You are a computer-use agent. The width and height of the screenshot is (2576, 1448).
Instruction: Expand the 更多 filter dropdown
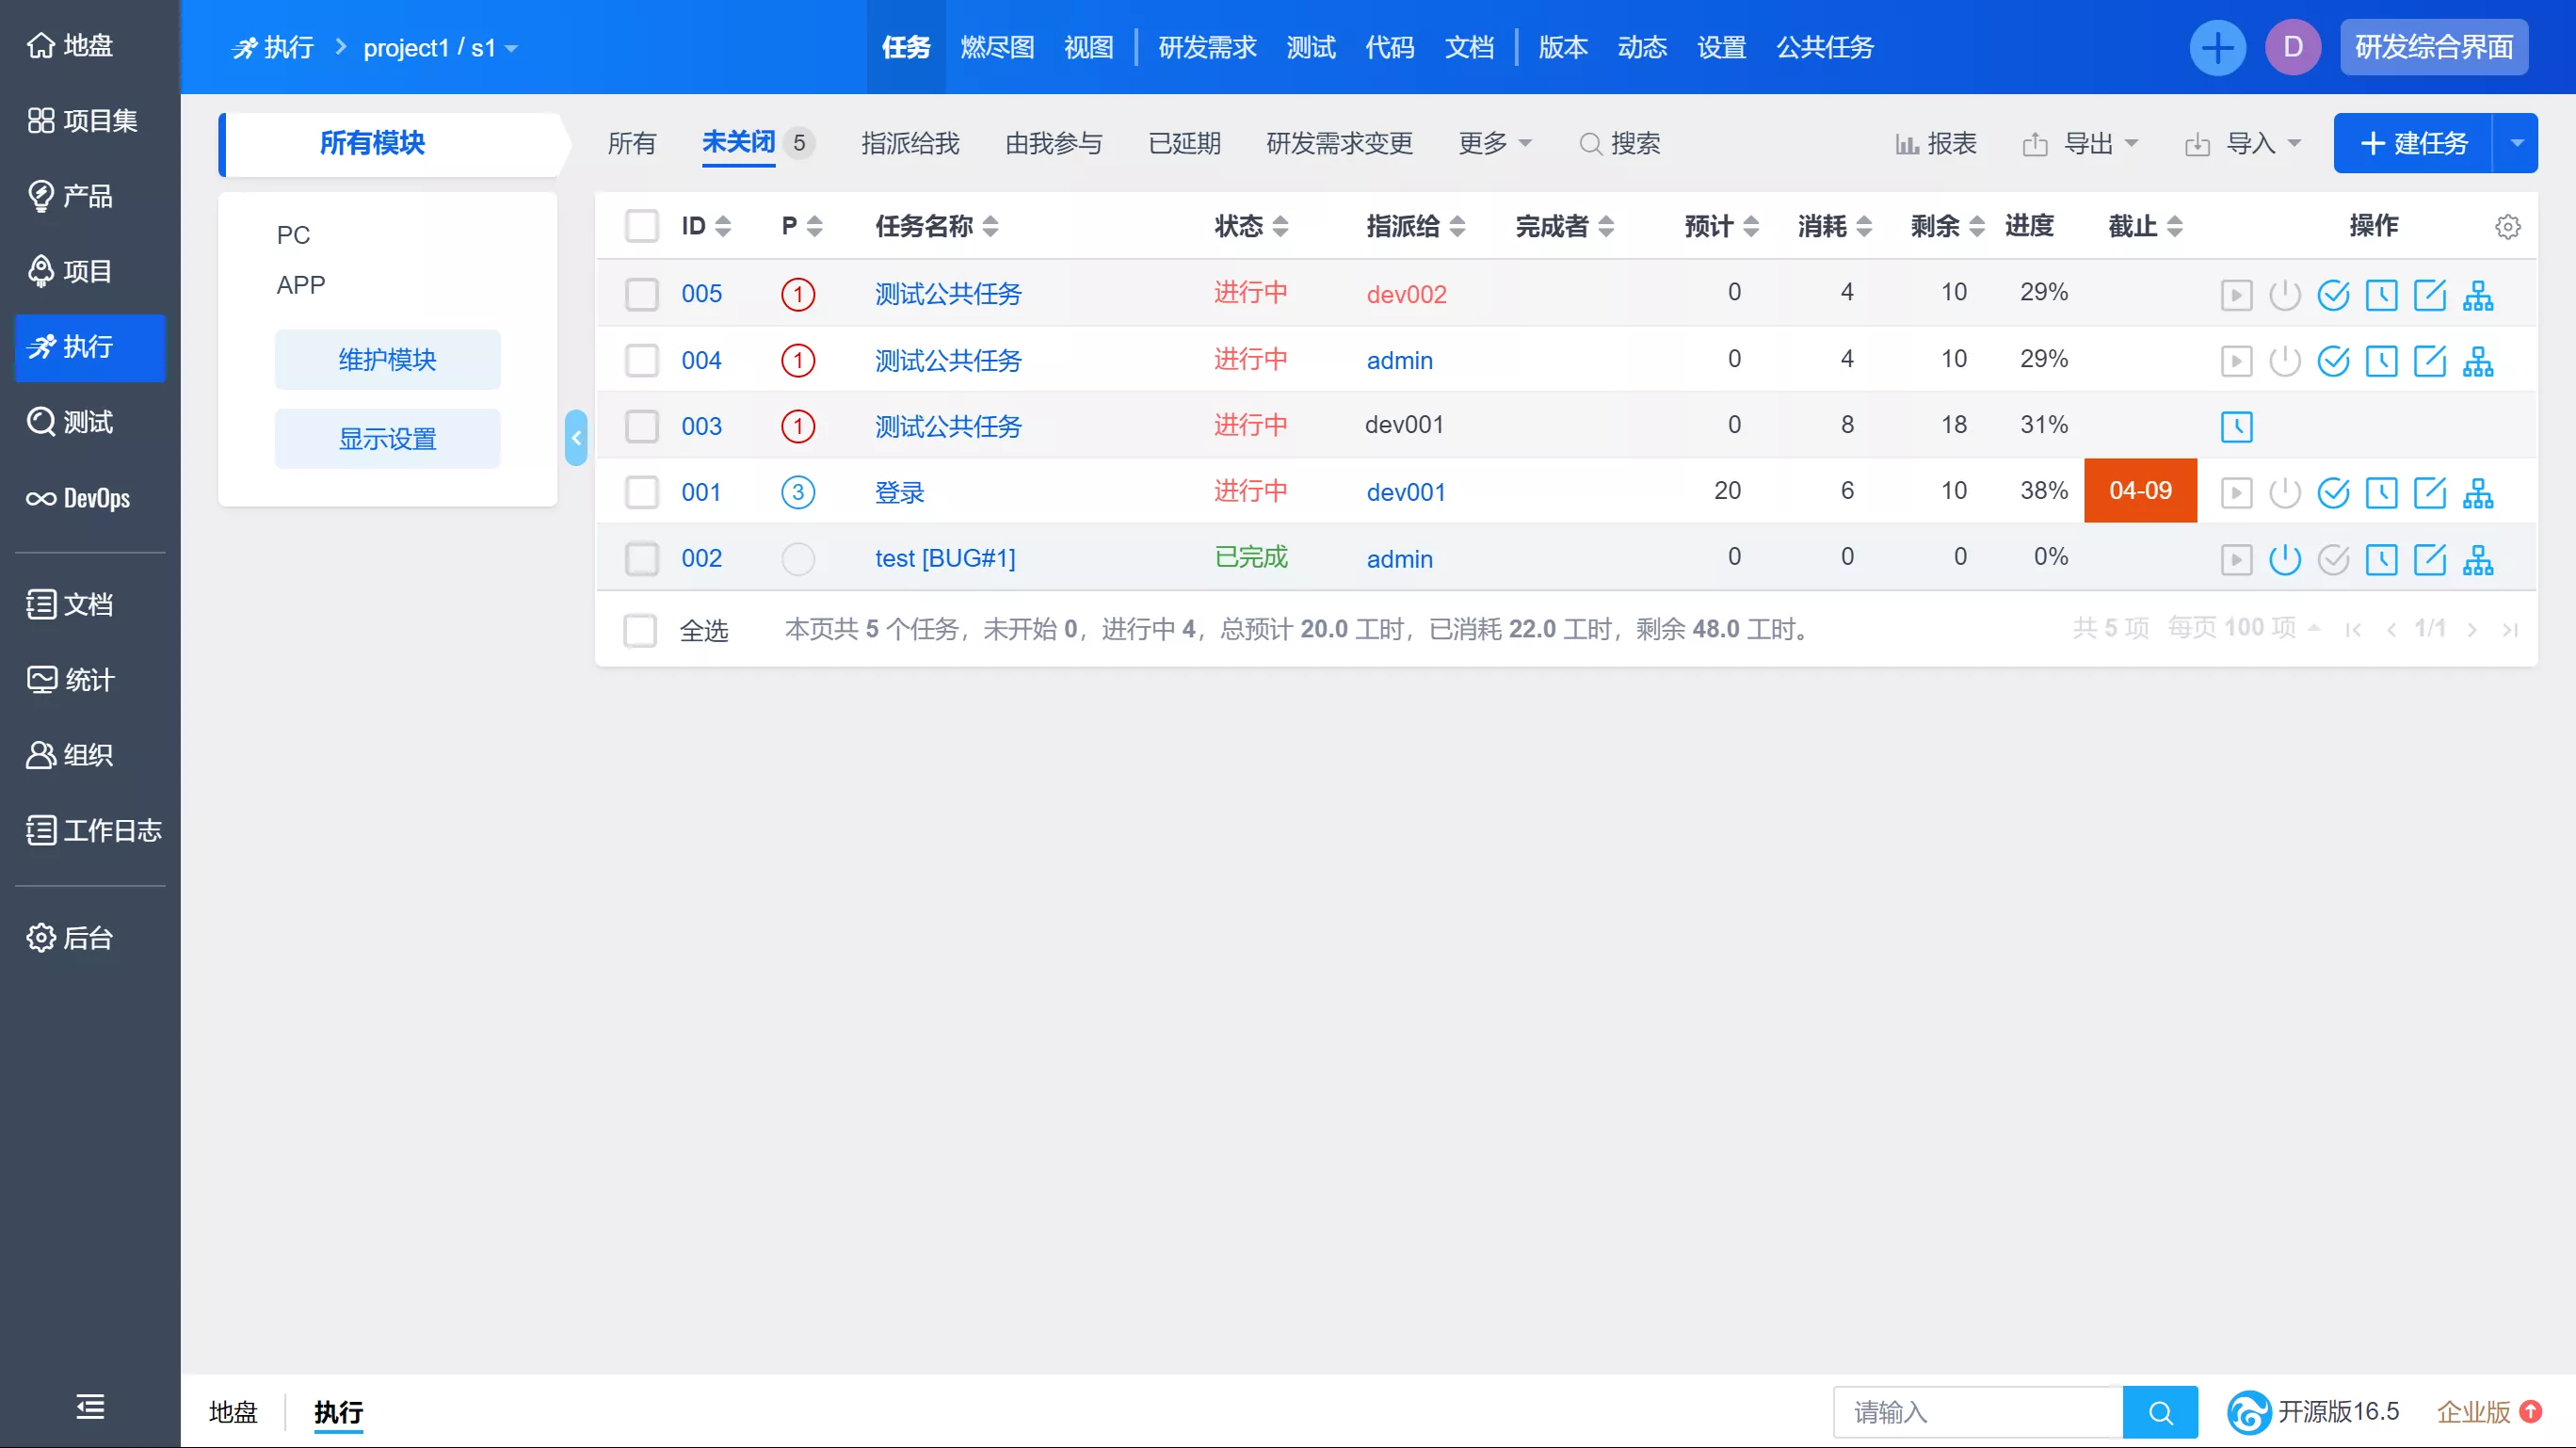[1494, 144]
